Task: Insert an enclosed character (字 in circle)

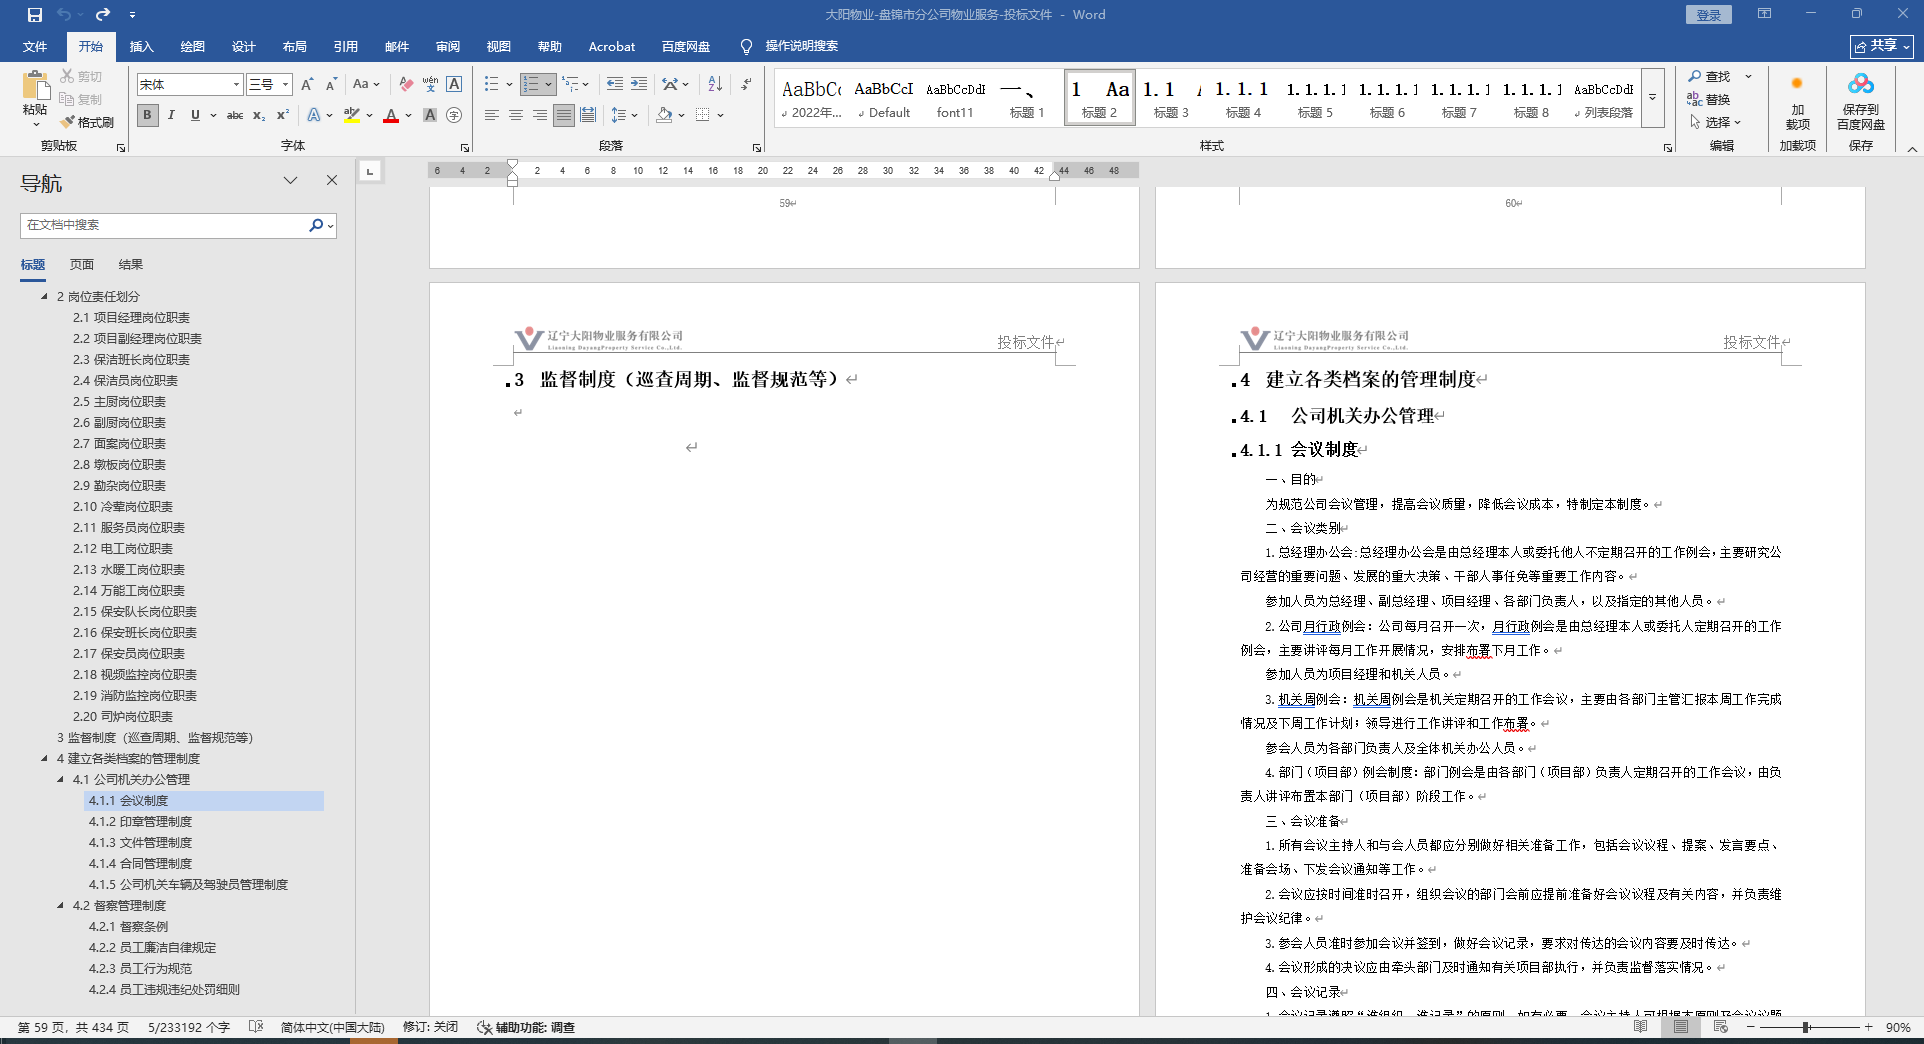Action: 454,115
